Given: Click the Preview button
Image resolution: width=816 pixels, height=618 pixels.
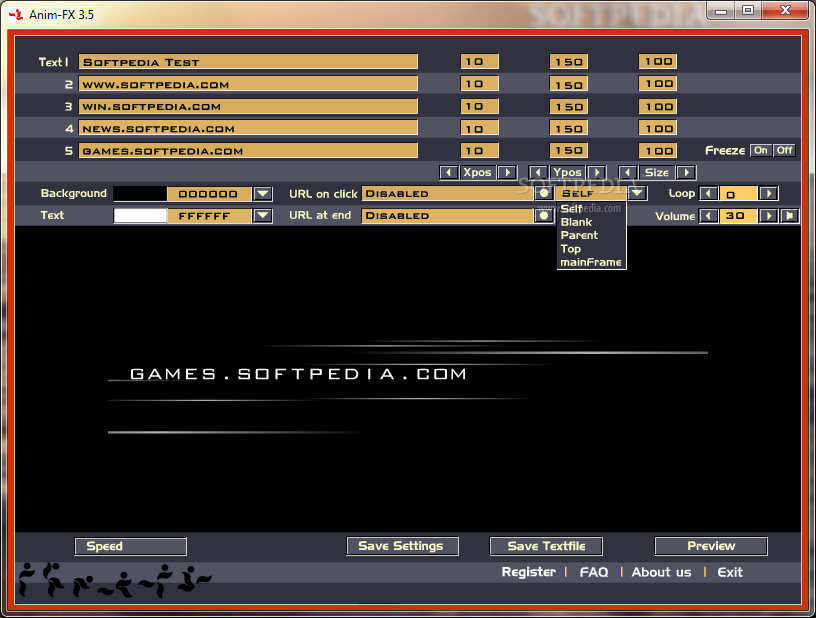Looking at the screenshot, I should click(711, 546).
